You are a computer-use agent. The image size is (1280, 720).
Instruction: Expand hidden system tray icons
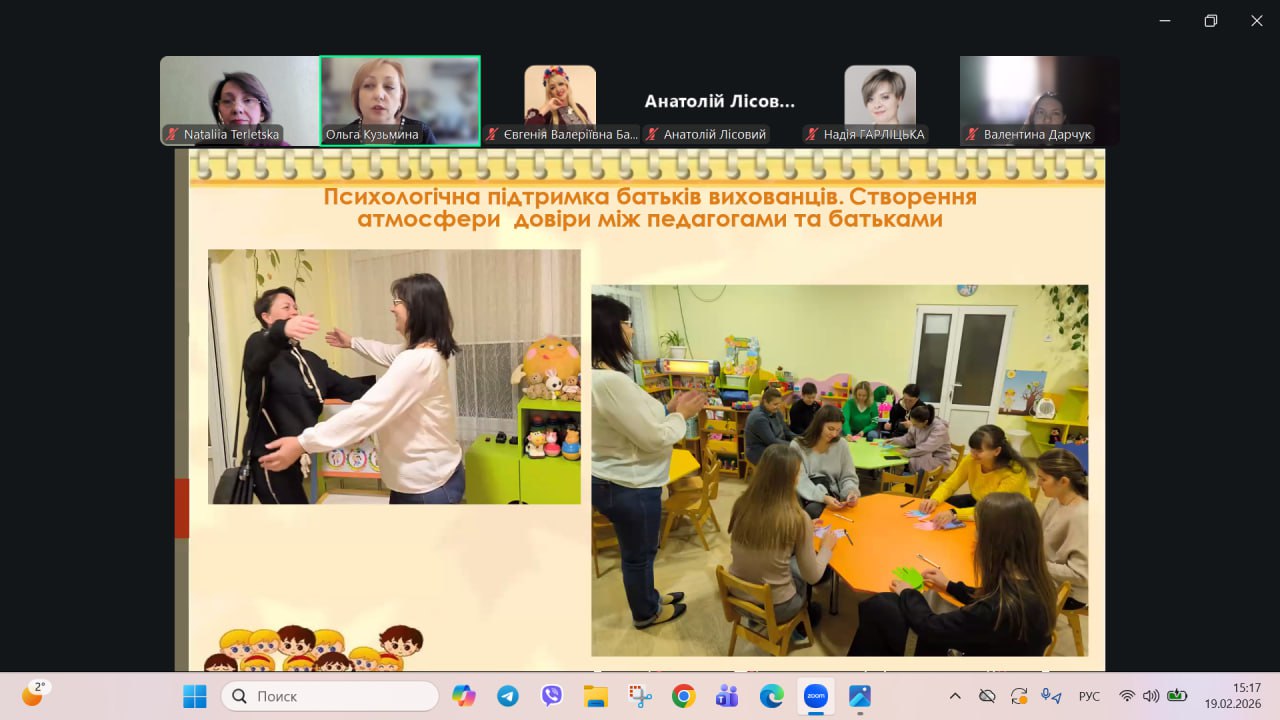[955, 696]
